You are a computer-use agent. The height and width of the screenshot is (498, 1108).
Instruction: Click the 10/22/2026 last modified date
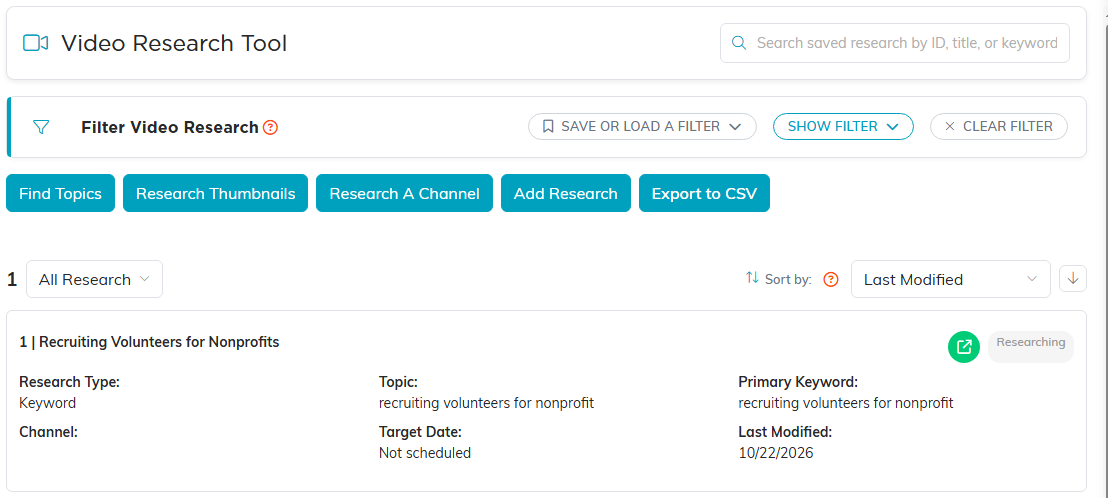click(x=776, y=453)
